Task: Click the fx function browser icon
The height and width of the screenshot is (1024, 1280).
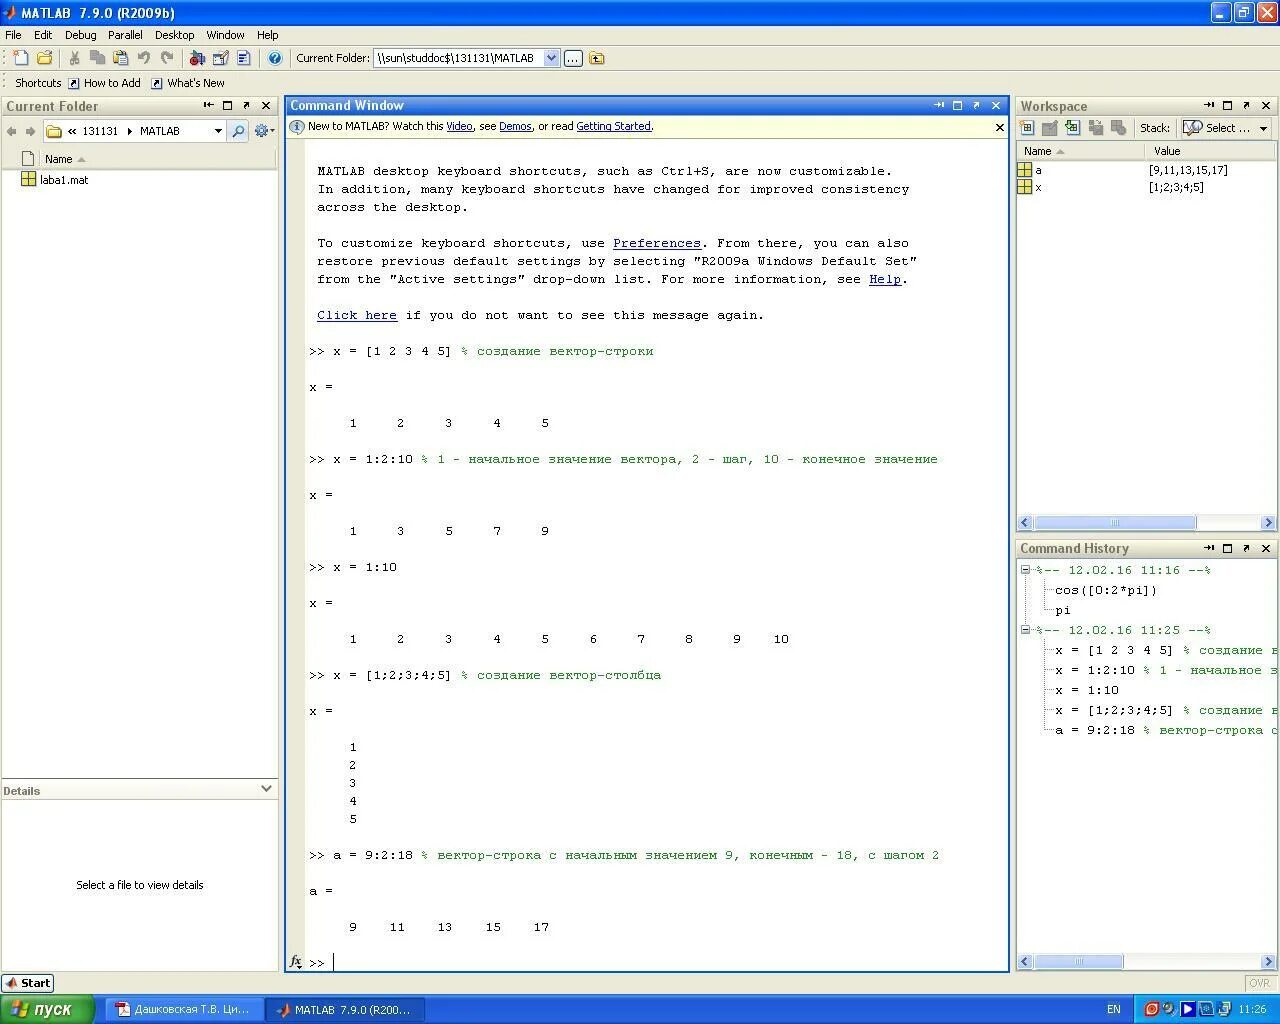Action: click(296, 962)
